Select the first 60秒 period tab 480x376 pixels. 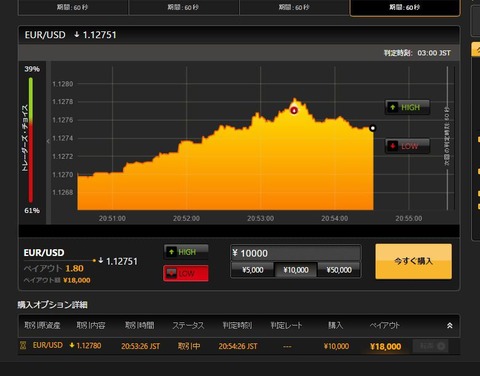click(73, 7)
